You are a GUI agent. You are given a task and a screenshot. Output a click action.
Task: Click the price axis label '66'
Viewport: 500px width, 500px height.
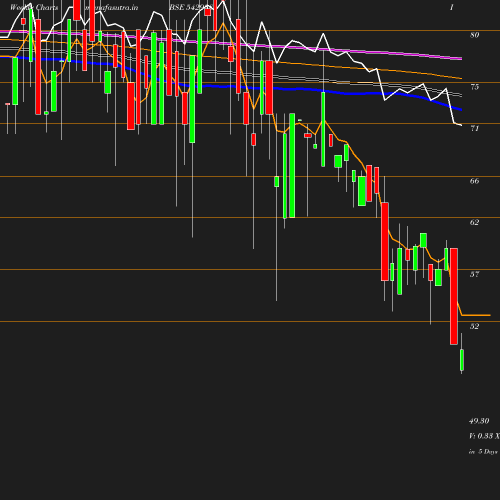(x=475, y=181)
